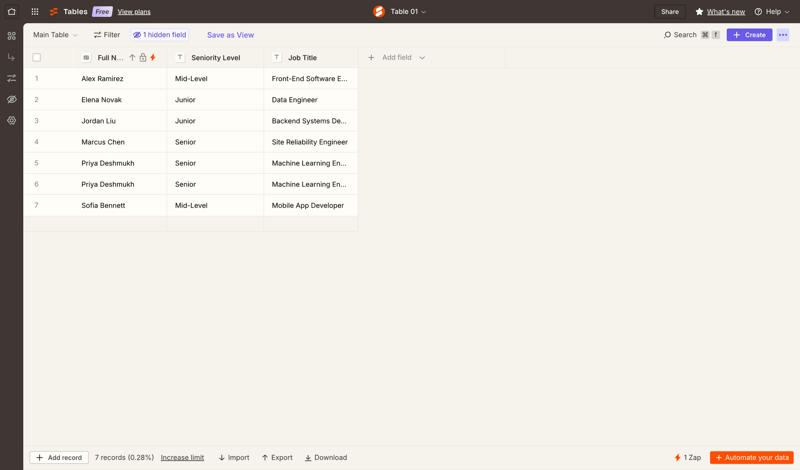Open linked tables arrow icon in sidebar
The image size is (800, 470).
pyautogui.click(x=11, y=57)
